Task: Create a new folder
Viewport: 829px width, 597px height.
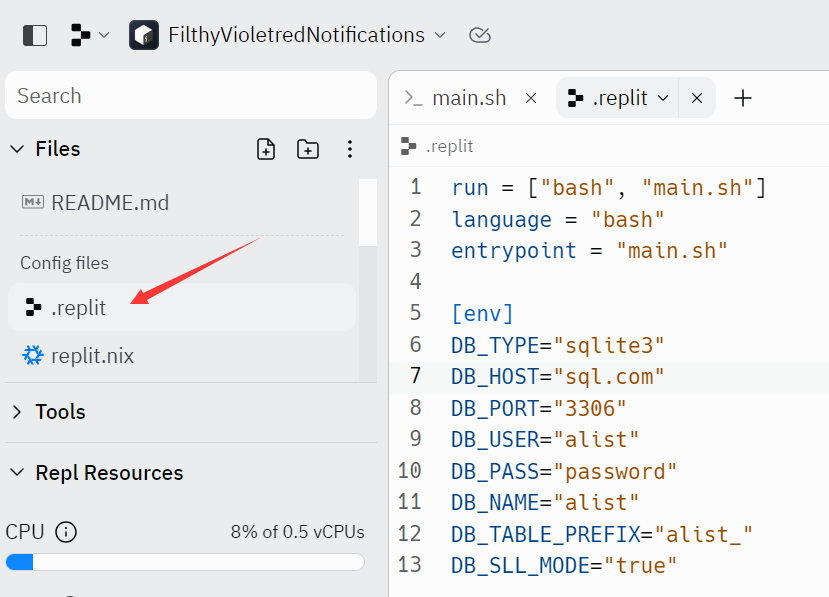Action: (308, 149)
